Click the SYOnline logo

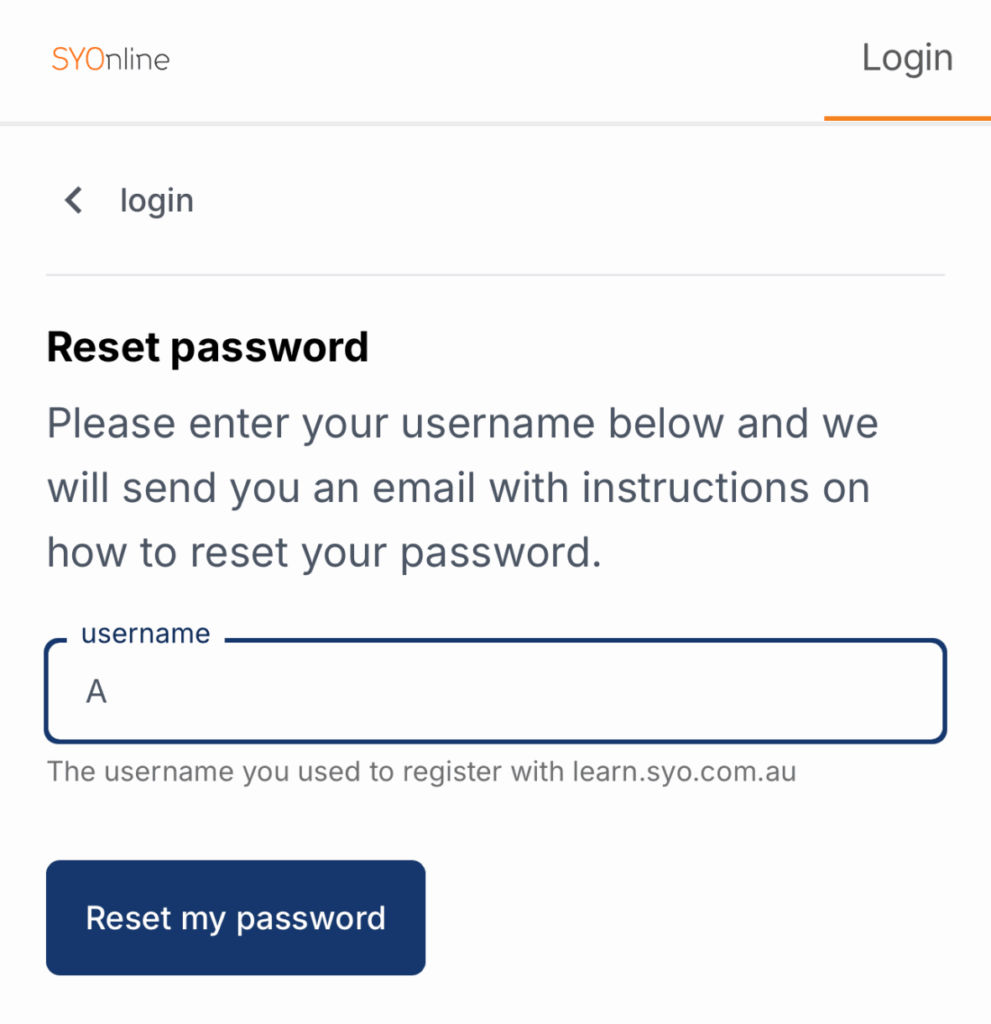(x=110, y=59)
